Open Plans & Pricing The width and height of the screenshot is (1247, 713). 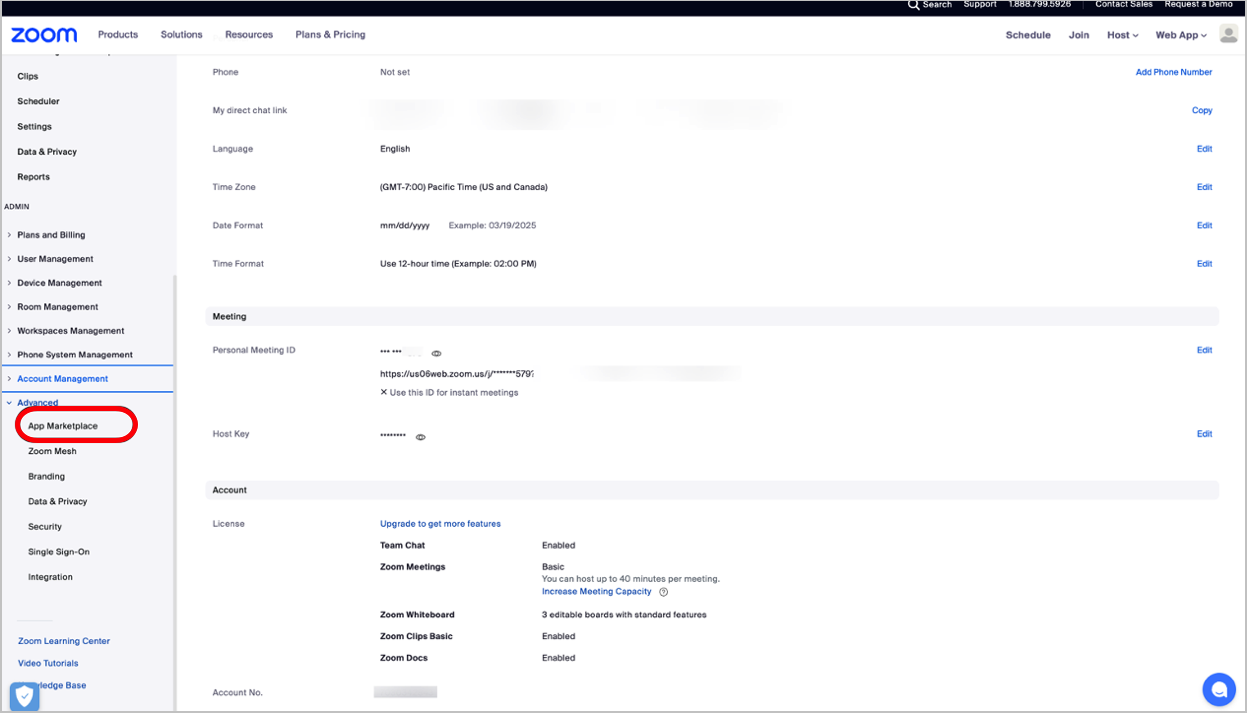330,35
